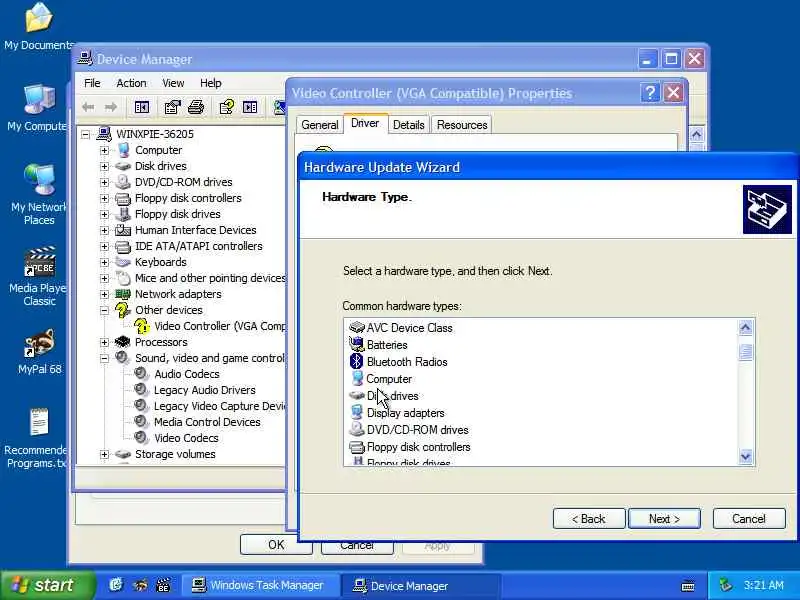Select Disk drives in hardware types list
Viewport: 800px width, 600px height.
[384, 396]
